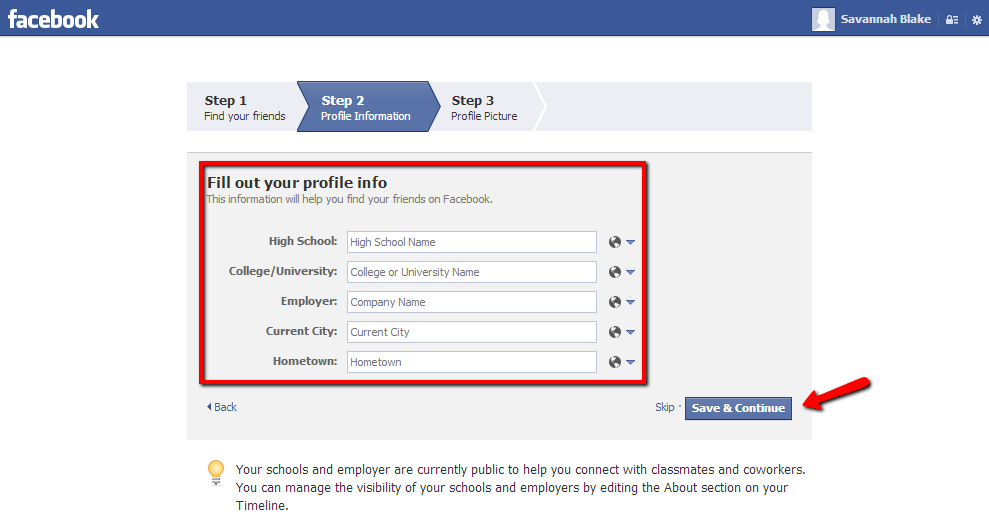Click High School privacy globe icon
The height and width of the screenshot is (524, 989).
coord(615,242)
